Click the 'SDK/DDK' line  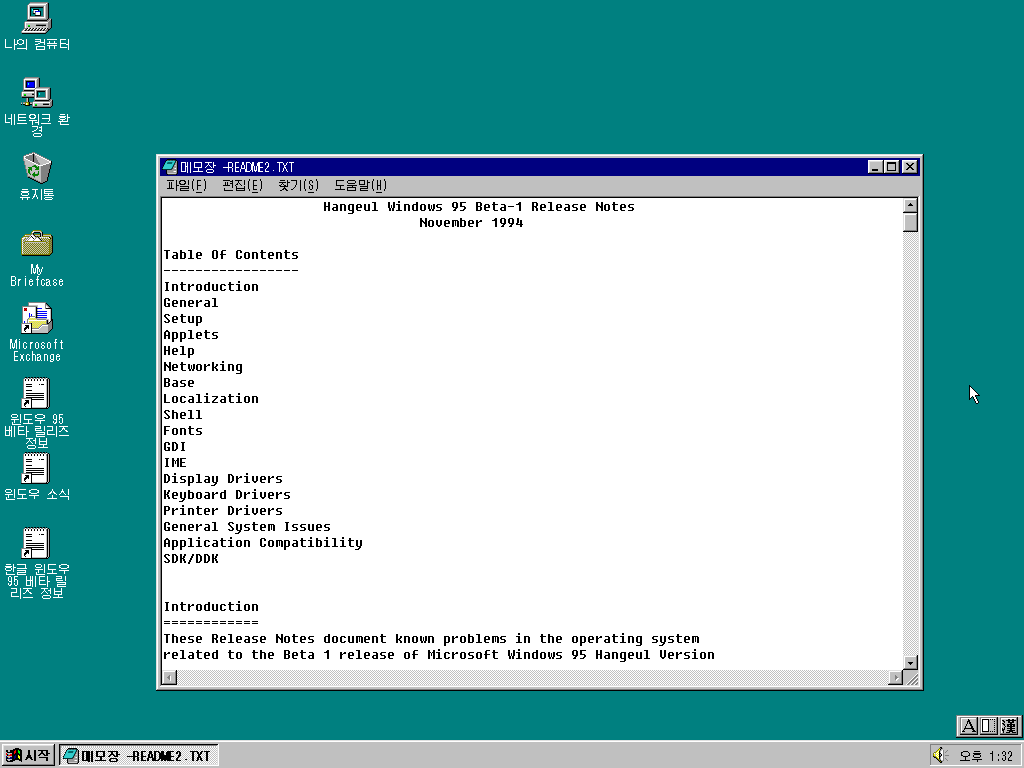pos(191,559)
